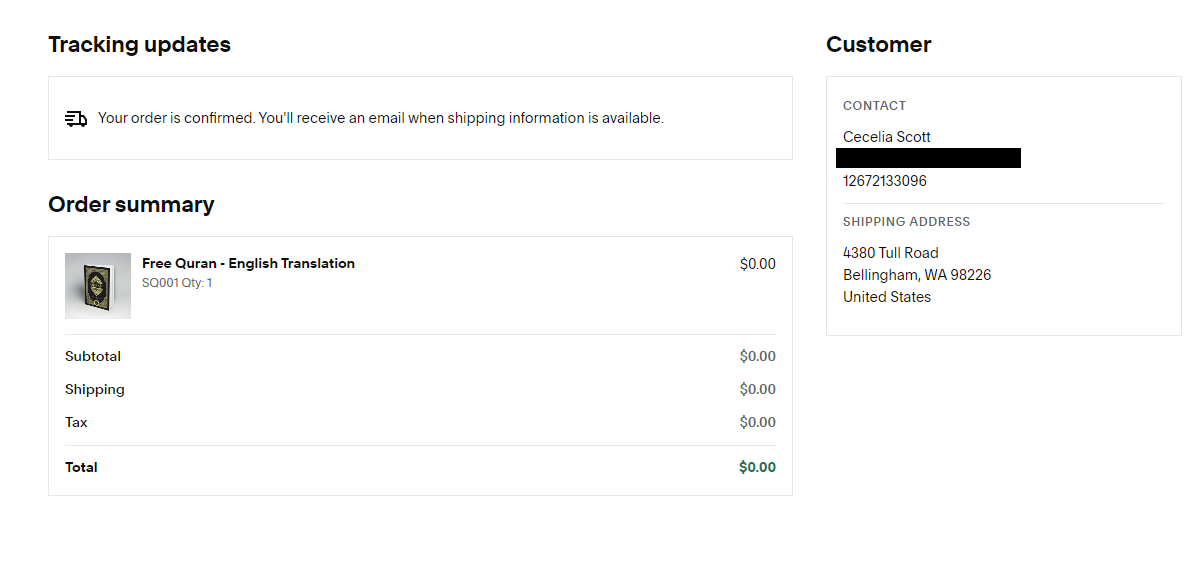
Task: Click the SHIPPING ADDRESS section label
Action: click(x=906, y=222)
